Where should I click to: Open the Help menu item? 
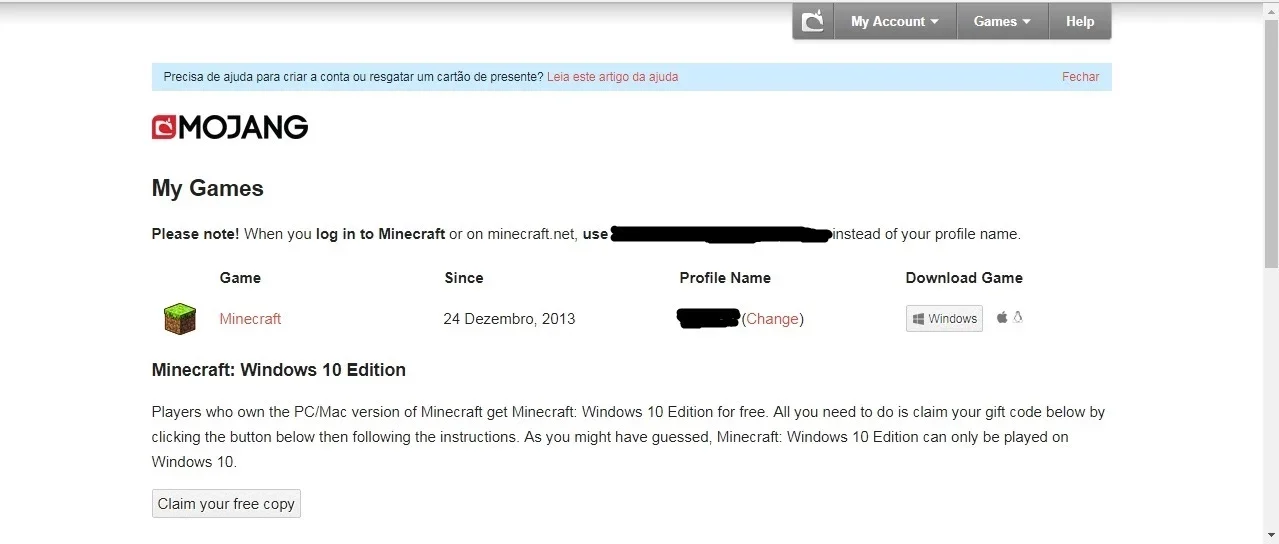click(x=1080, y=21)
